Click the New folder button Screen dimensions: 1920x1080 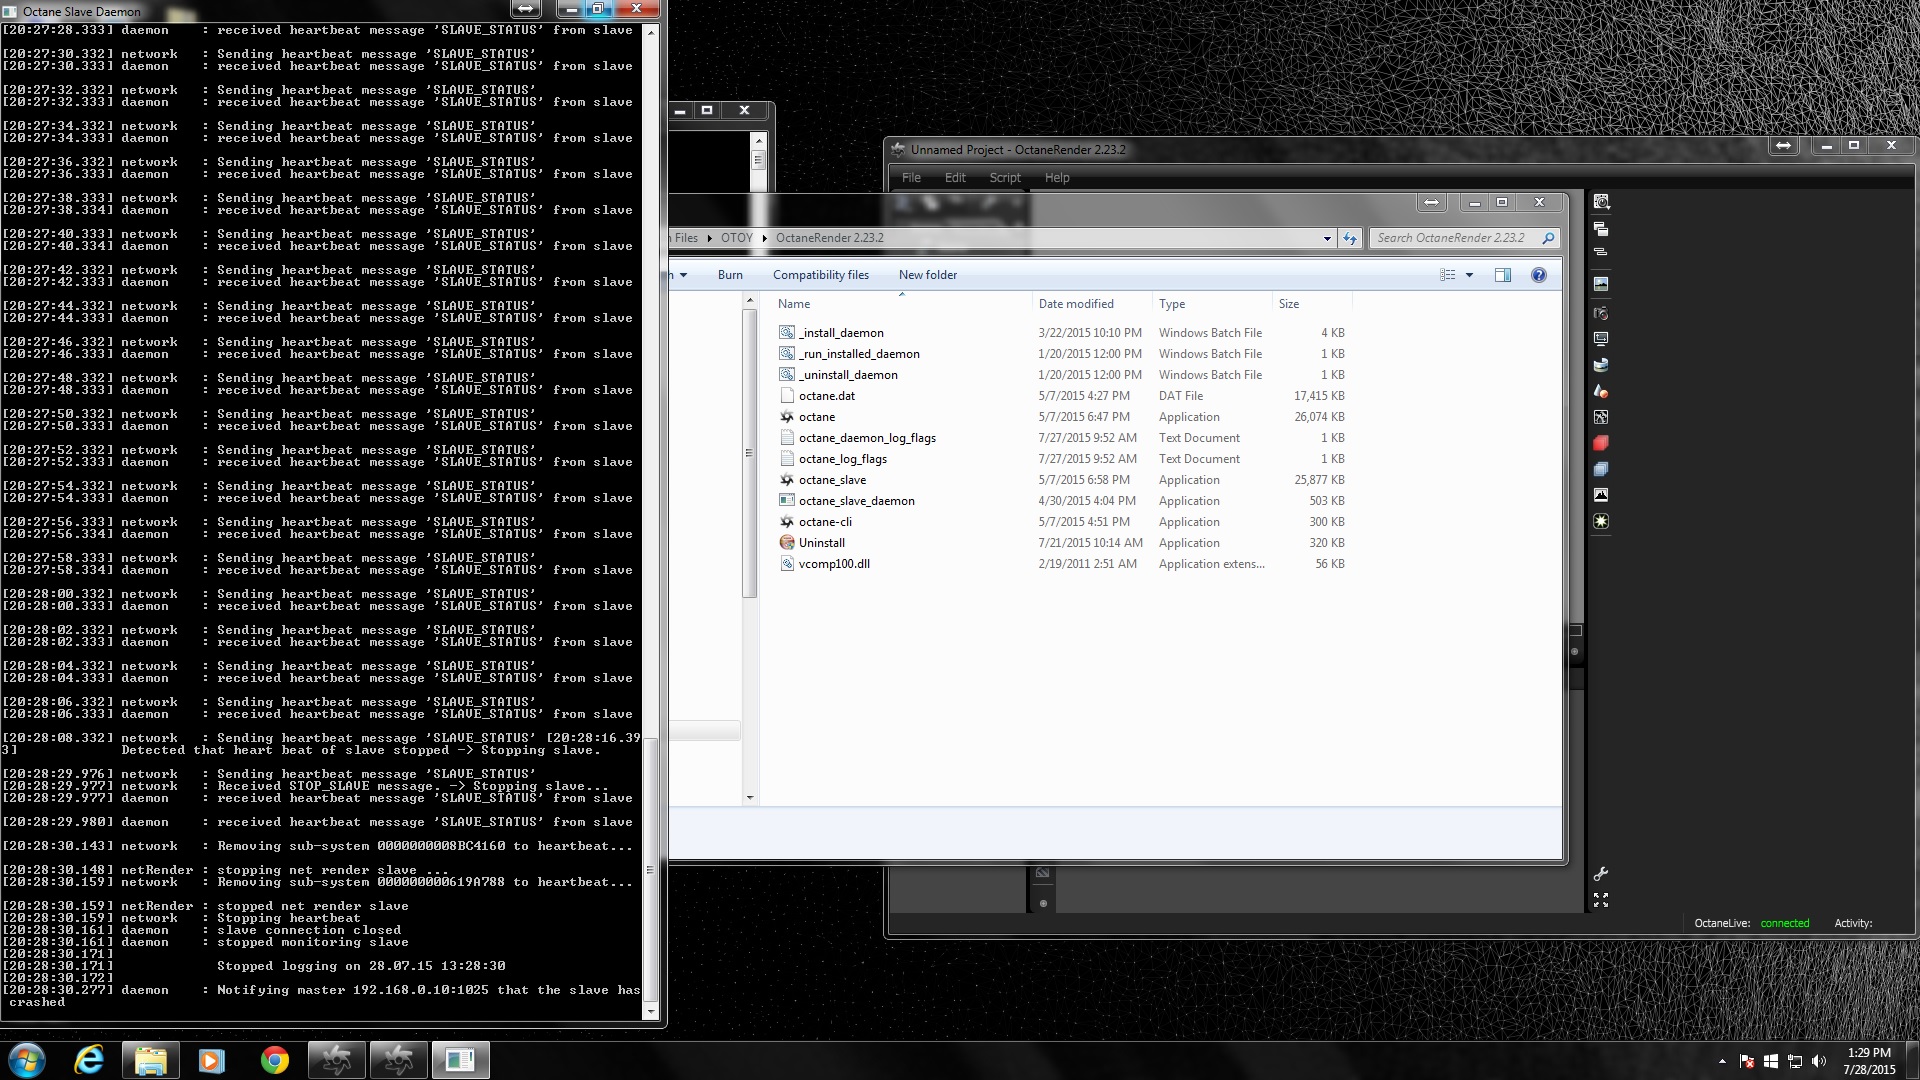pos(927,275)
